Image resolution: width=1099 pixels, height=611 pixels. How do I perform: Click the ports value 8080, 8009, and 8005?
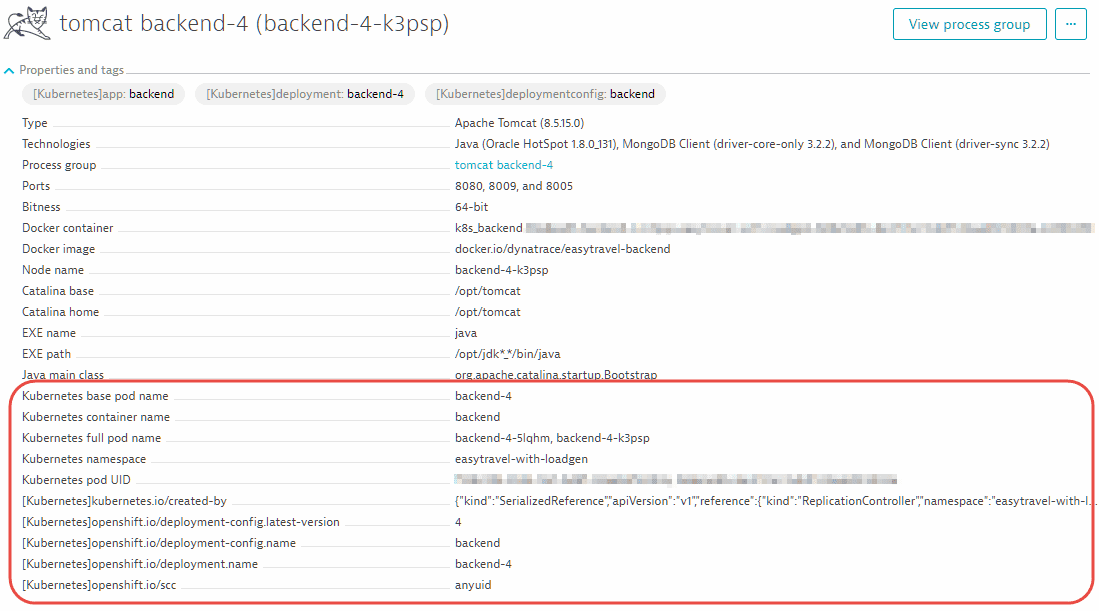pos(514,186)
